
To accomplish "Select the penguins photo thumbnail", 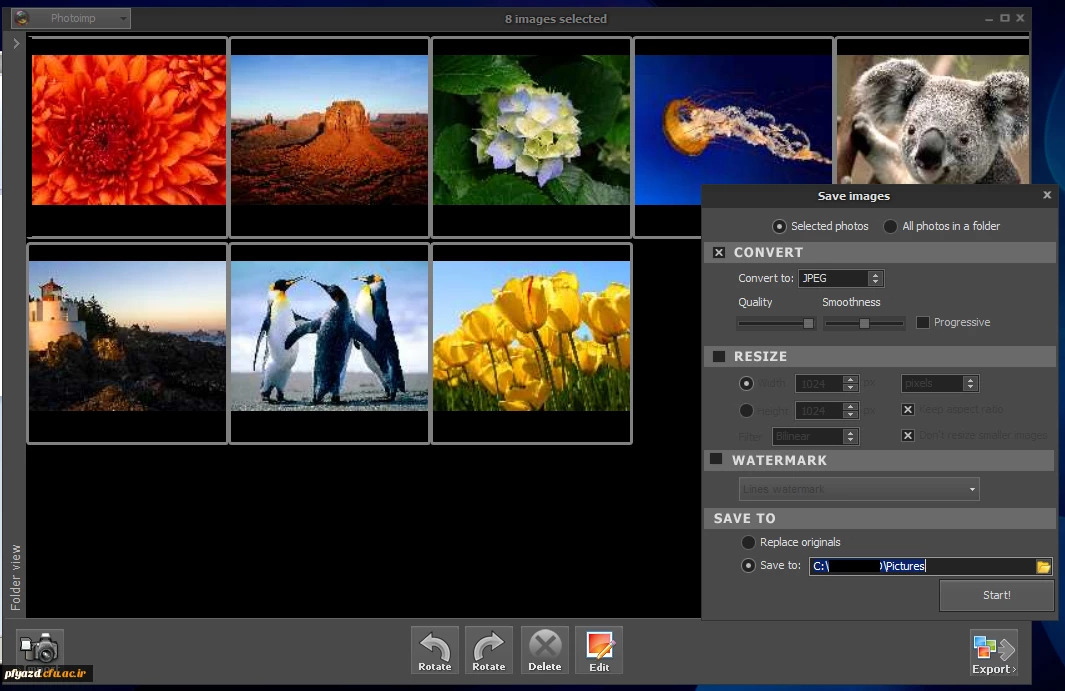I will (330, 336).
